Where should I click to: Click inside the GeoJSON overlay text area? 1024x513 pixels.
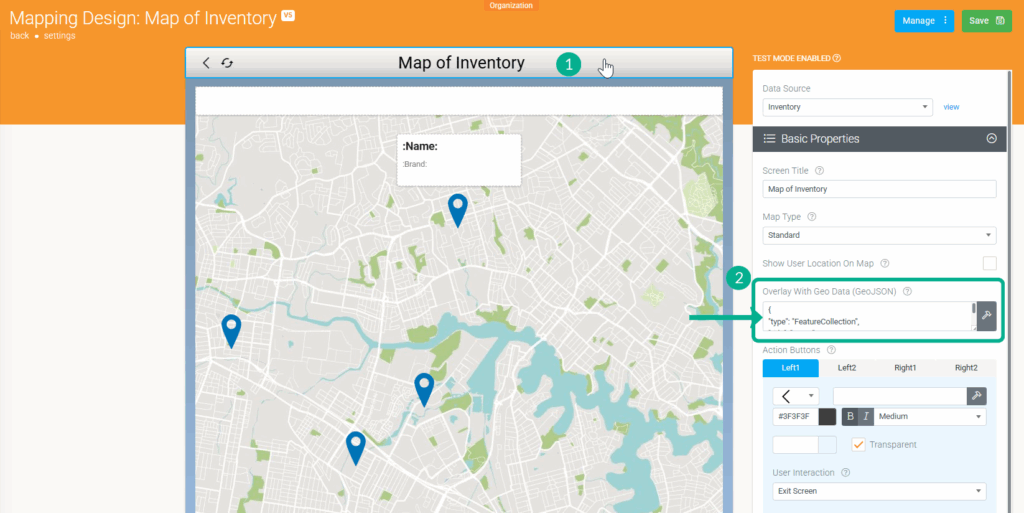click(x=866, y=316)
